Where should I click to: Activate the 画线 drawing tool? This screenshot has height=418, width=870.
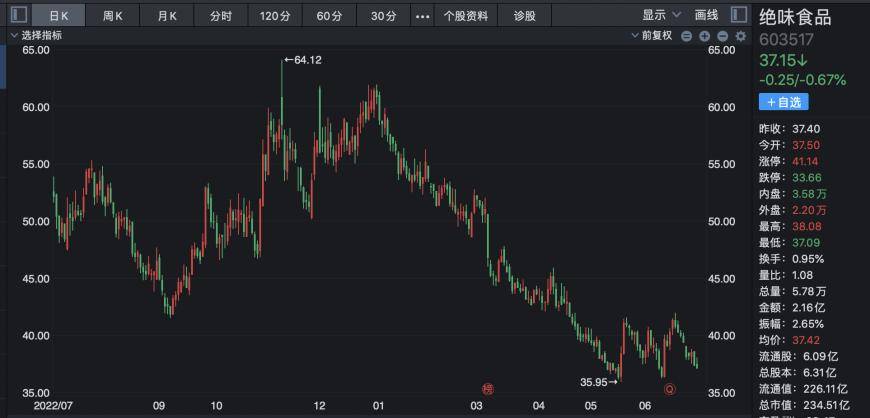(x=706, y=15)
